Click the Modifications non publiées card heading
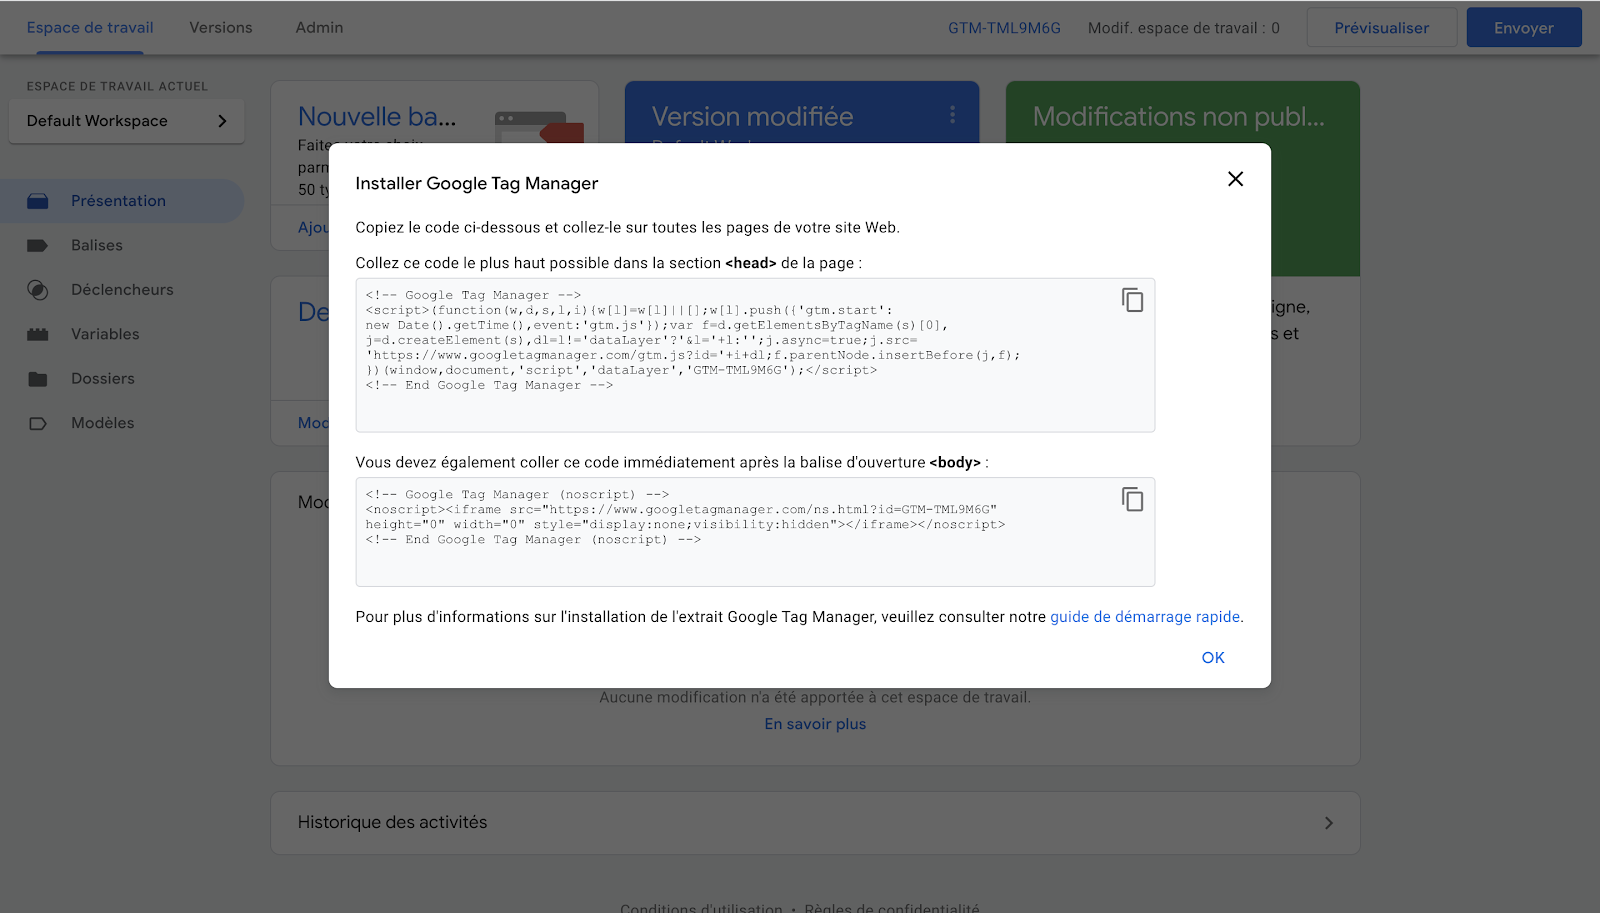 click(1178, 117)
